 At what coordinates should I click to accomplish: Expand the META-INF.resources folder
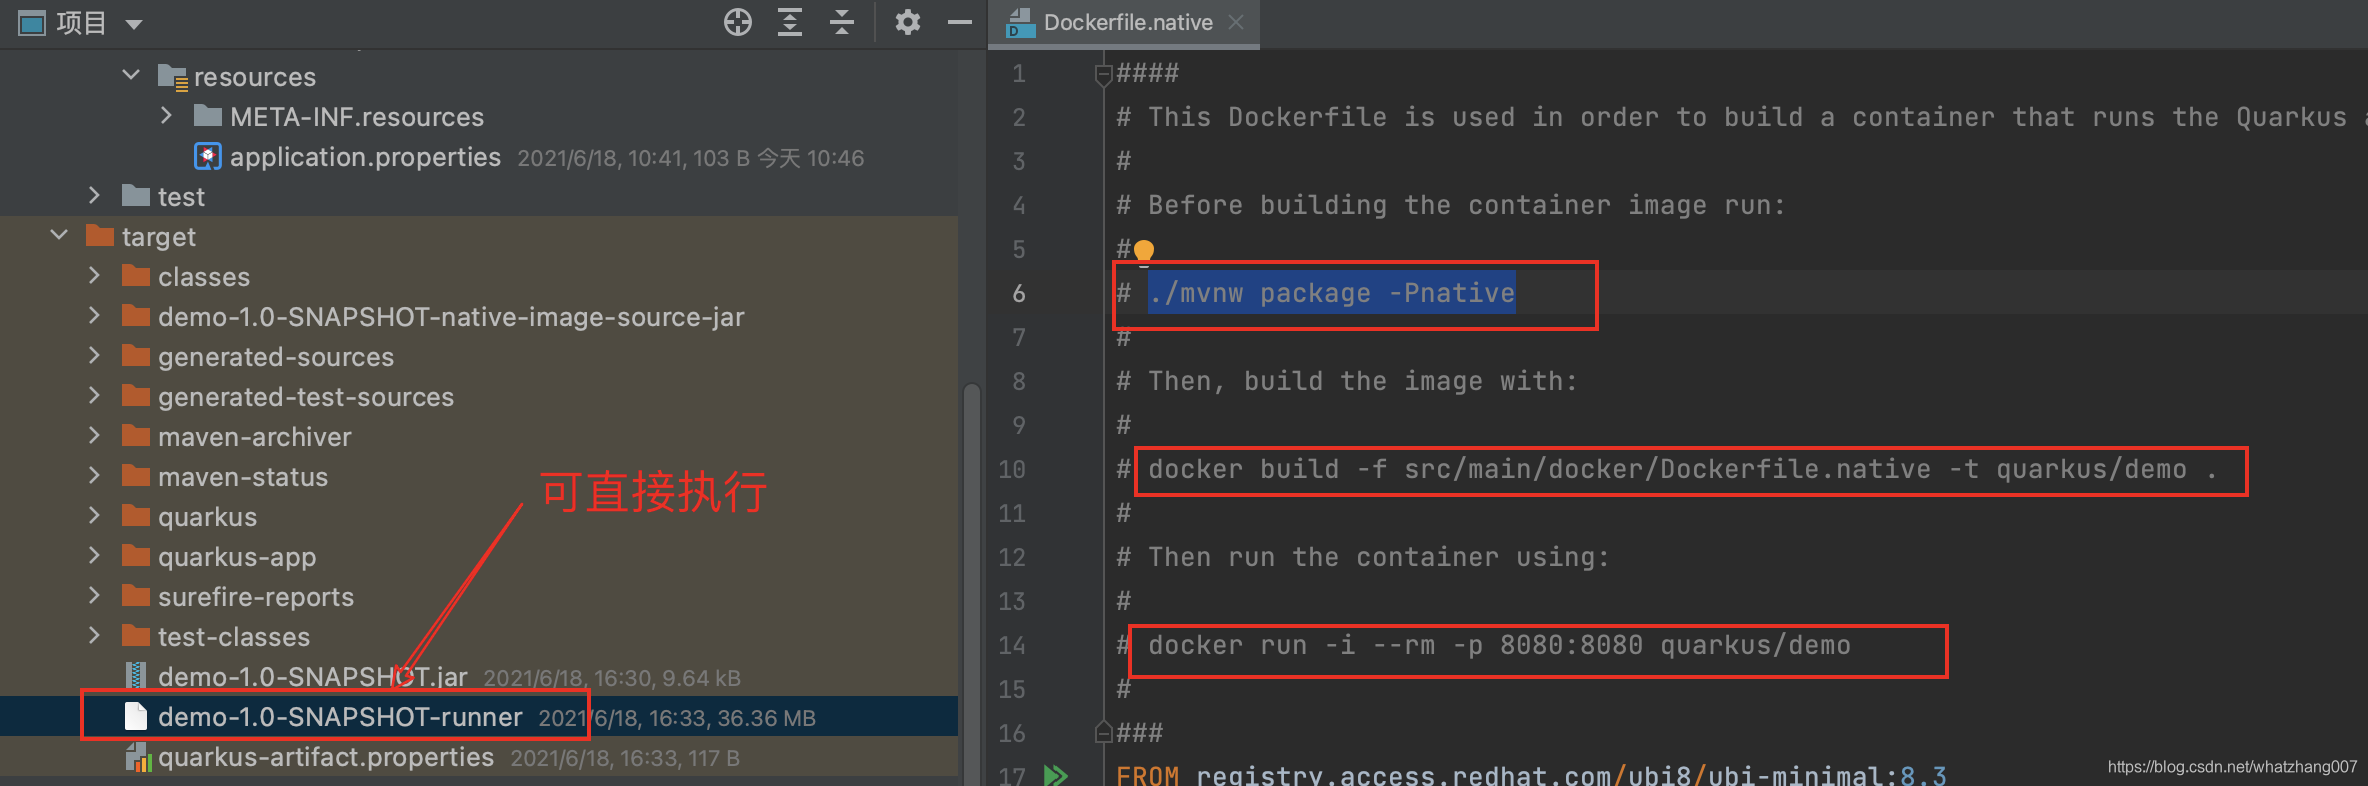click(167, 116)
